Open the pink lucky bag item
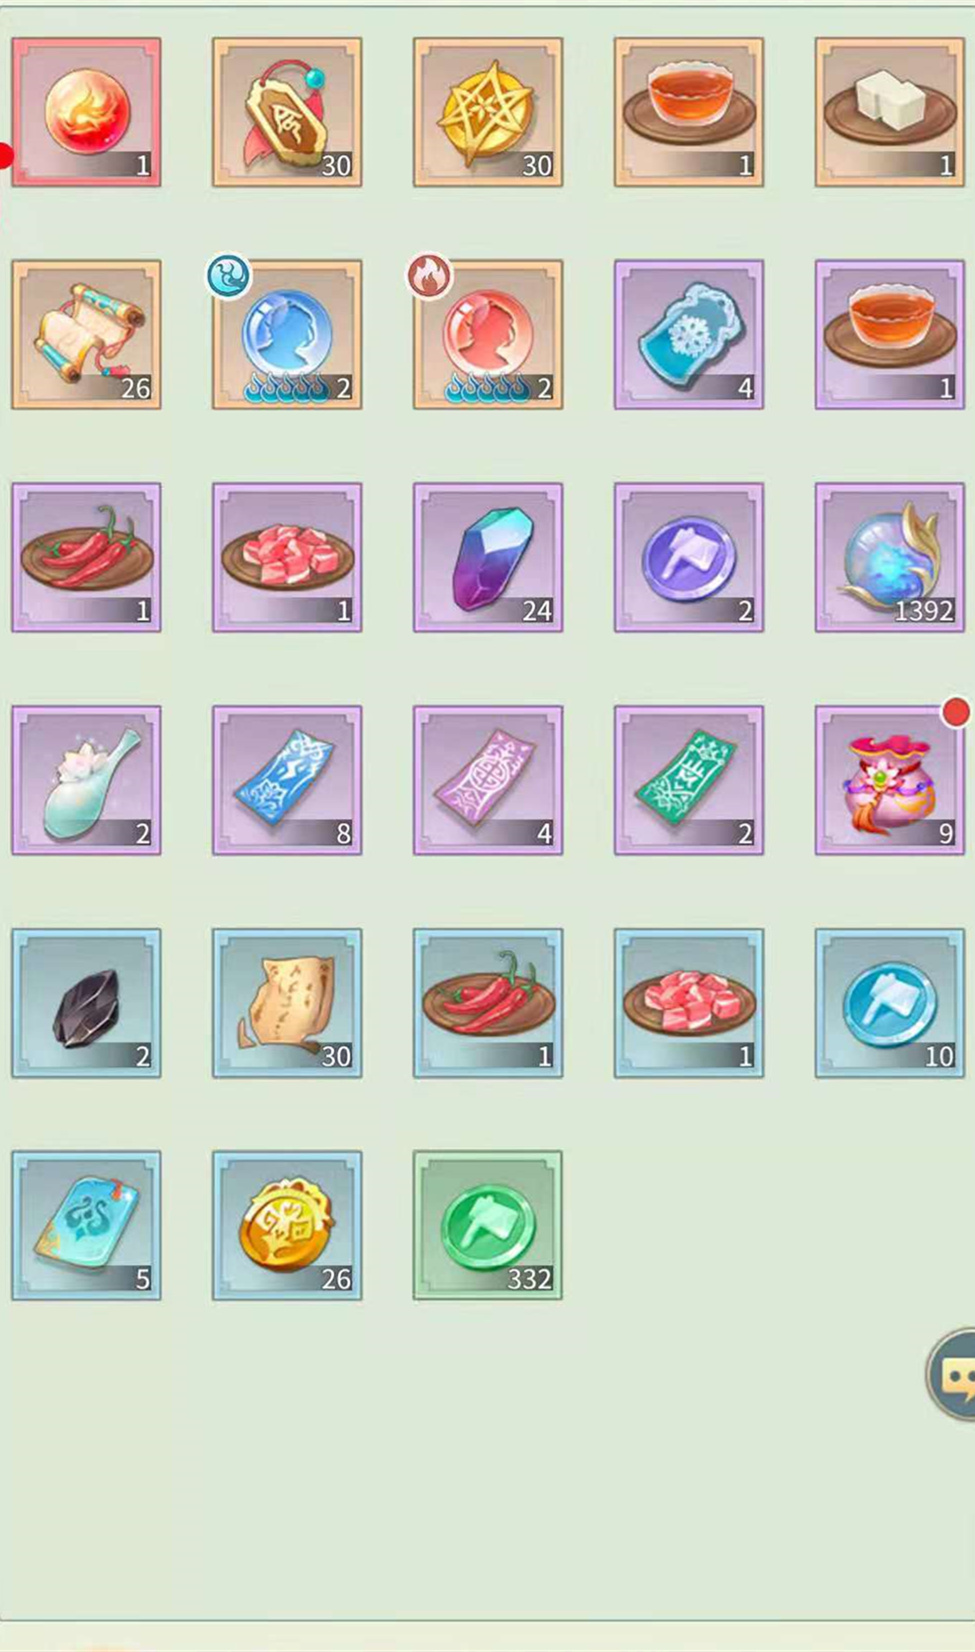 click(890, 780)
